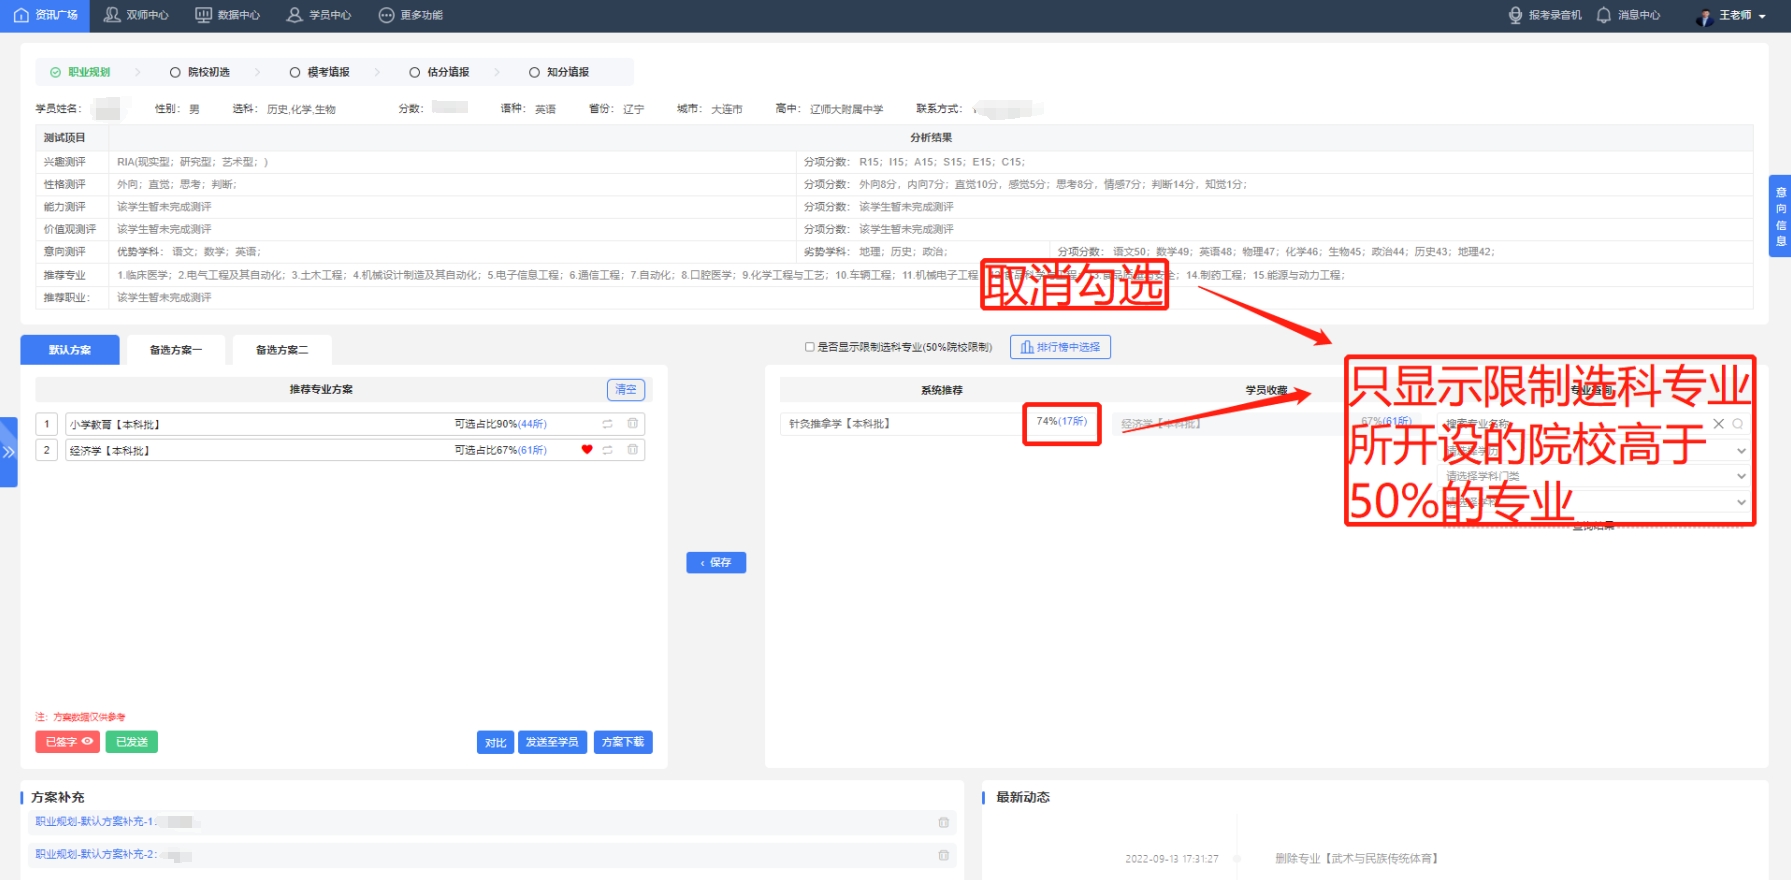This screenshot has width=1791, height=880.
Task: Open 消息中心 bell icon
Action: tap(1604, 15)
